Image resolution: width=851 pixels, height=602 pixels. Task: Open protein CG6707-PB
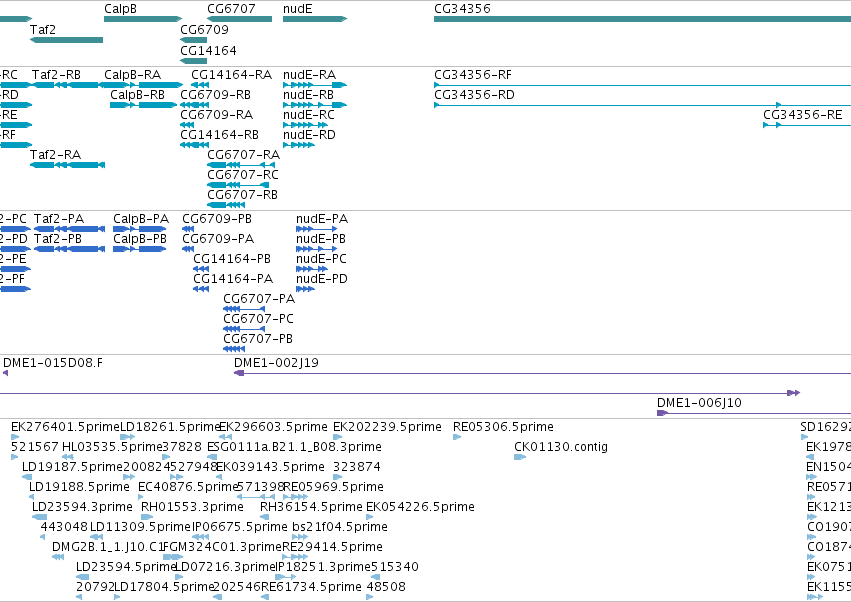coord(258,339)
